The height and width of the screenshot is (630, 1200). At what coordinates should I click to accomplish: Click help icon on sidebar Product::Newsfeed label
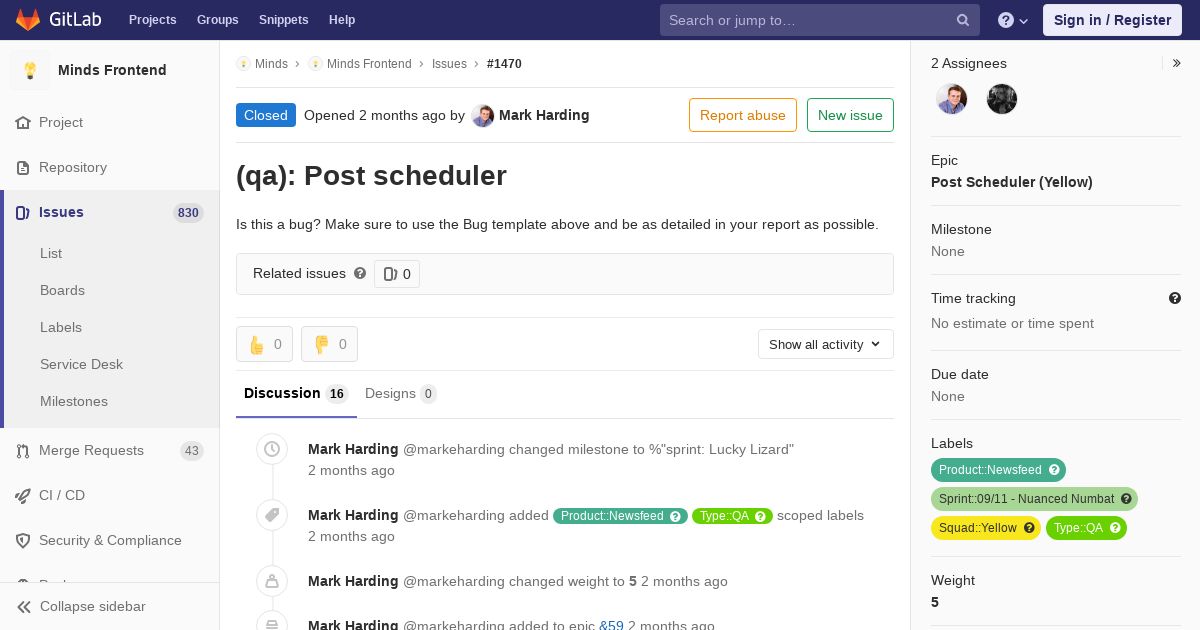(1054, 470)
